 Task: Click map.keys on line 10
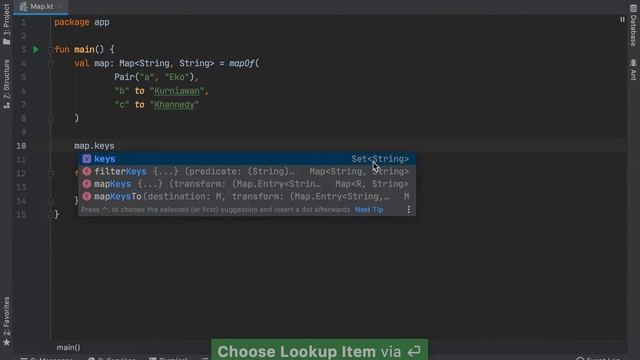click(x=94, y=146)
